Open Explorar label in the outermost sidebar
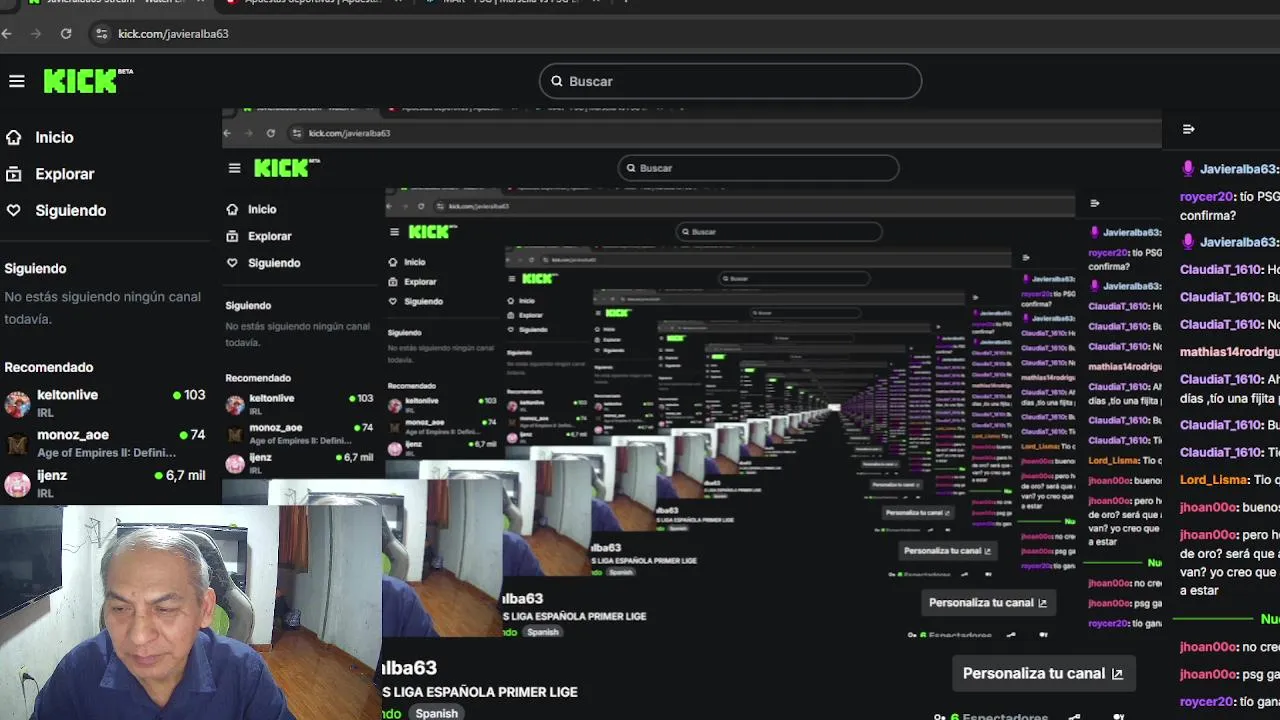The width and height of the screenshot is (1280, 720). 65,174
